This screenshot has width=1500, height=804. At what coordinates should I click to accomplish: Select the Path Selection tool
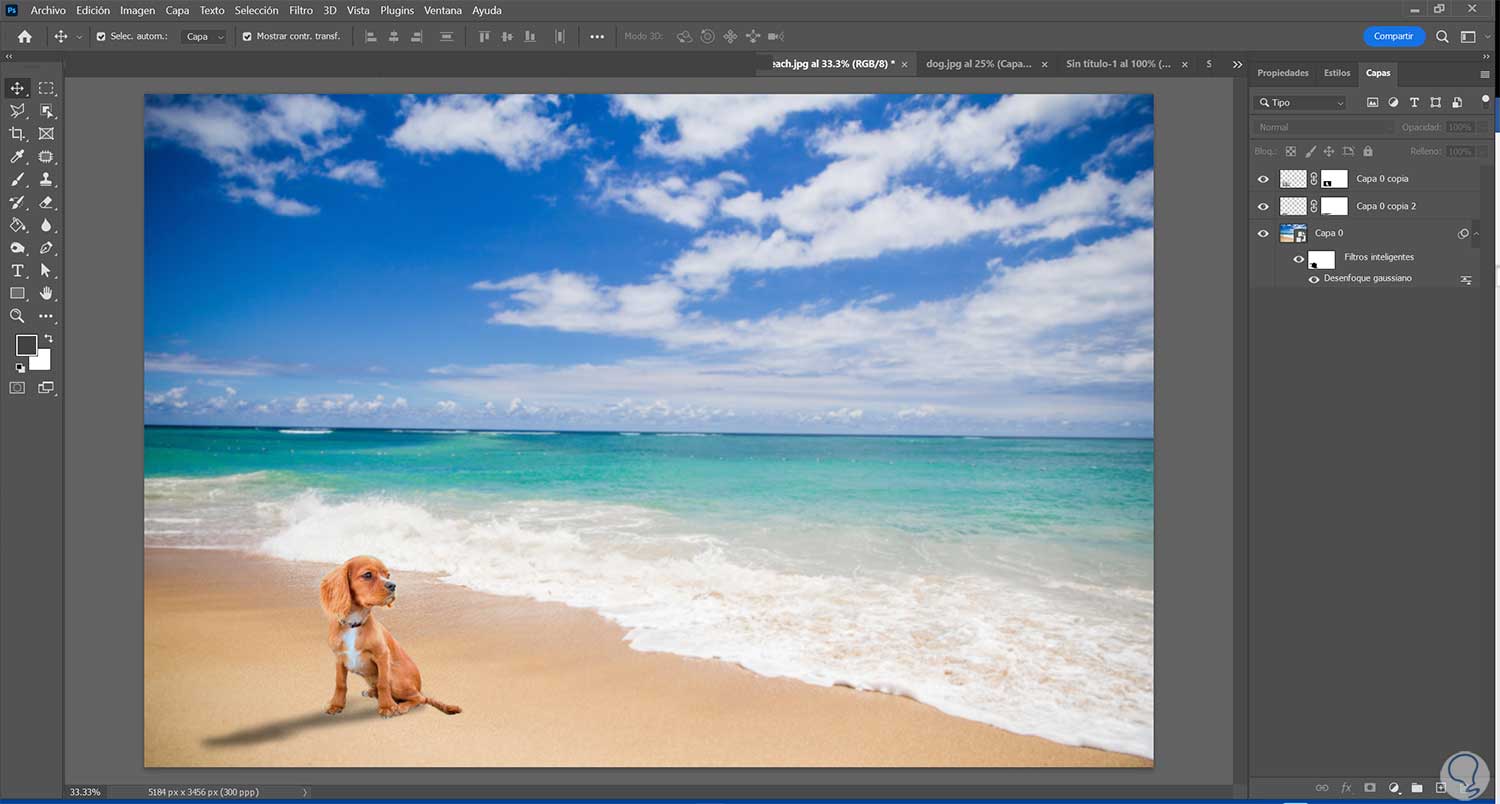[x=46, y=271]
